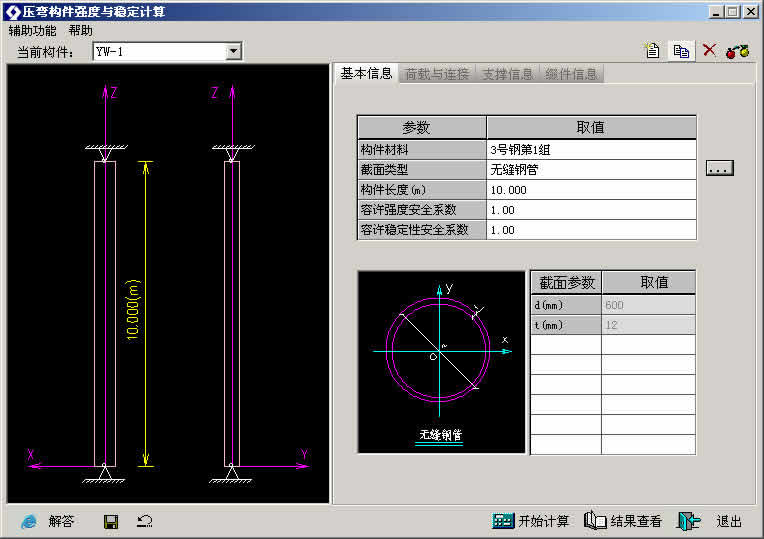Click the 退出 label
Image resolution: width=764 pixels, height=539 pixels.
(x=729, y=521)
